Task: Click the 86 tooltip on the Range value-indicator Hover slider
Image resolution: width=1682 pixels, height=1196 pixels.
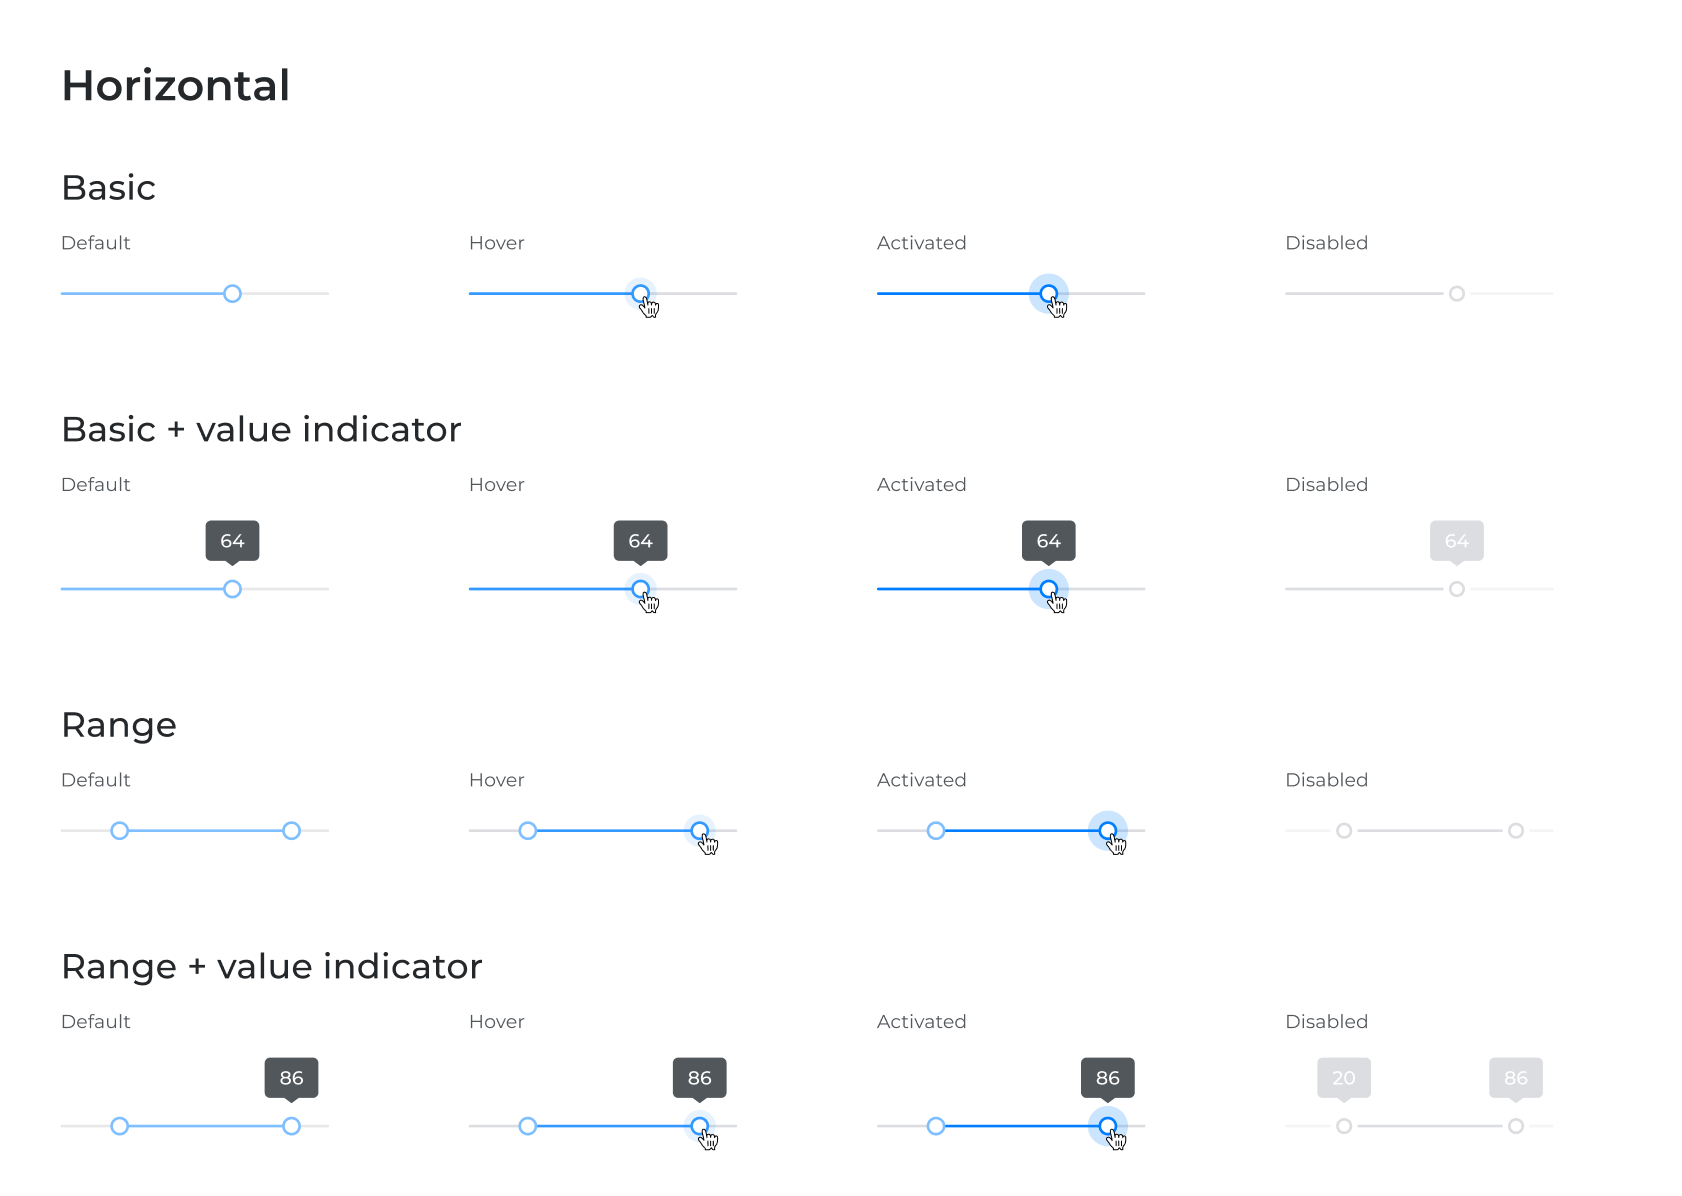Action: click(700, 1078)
